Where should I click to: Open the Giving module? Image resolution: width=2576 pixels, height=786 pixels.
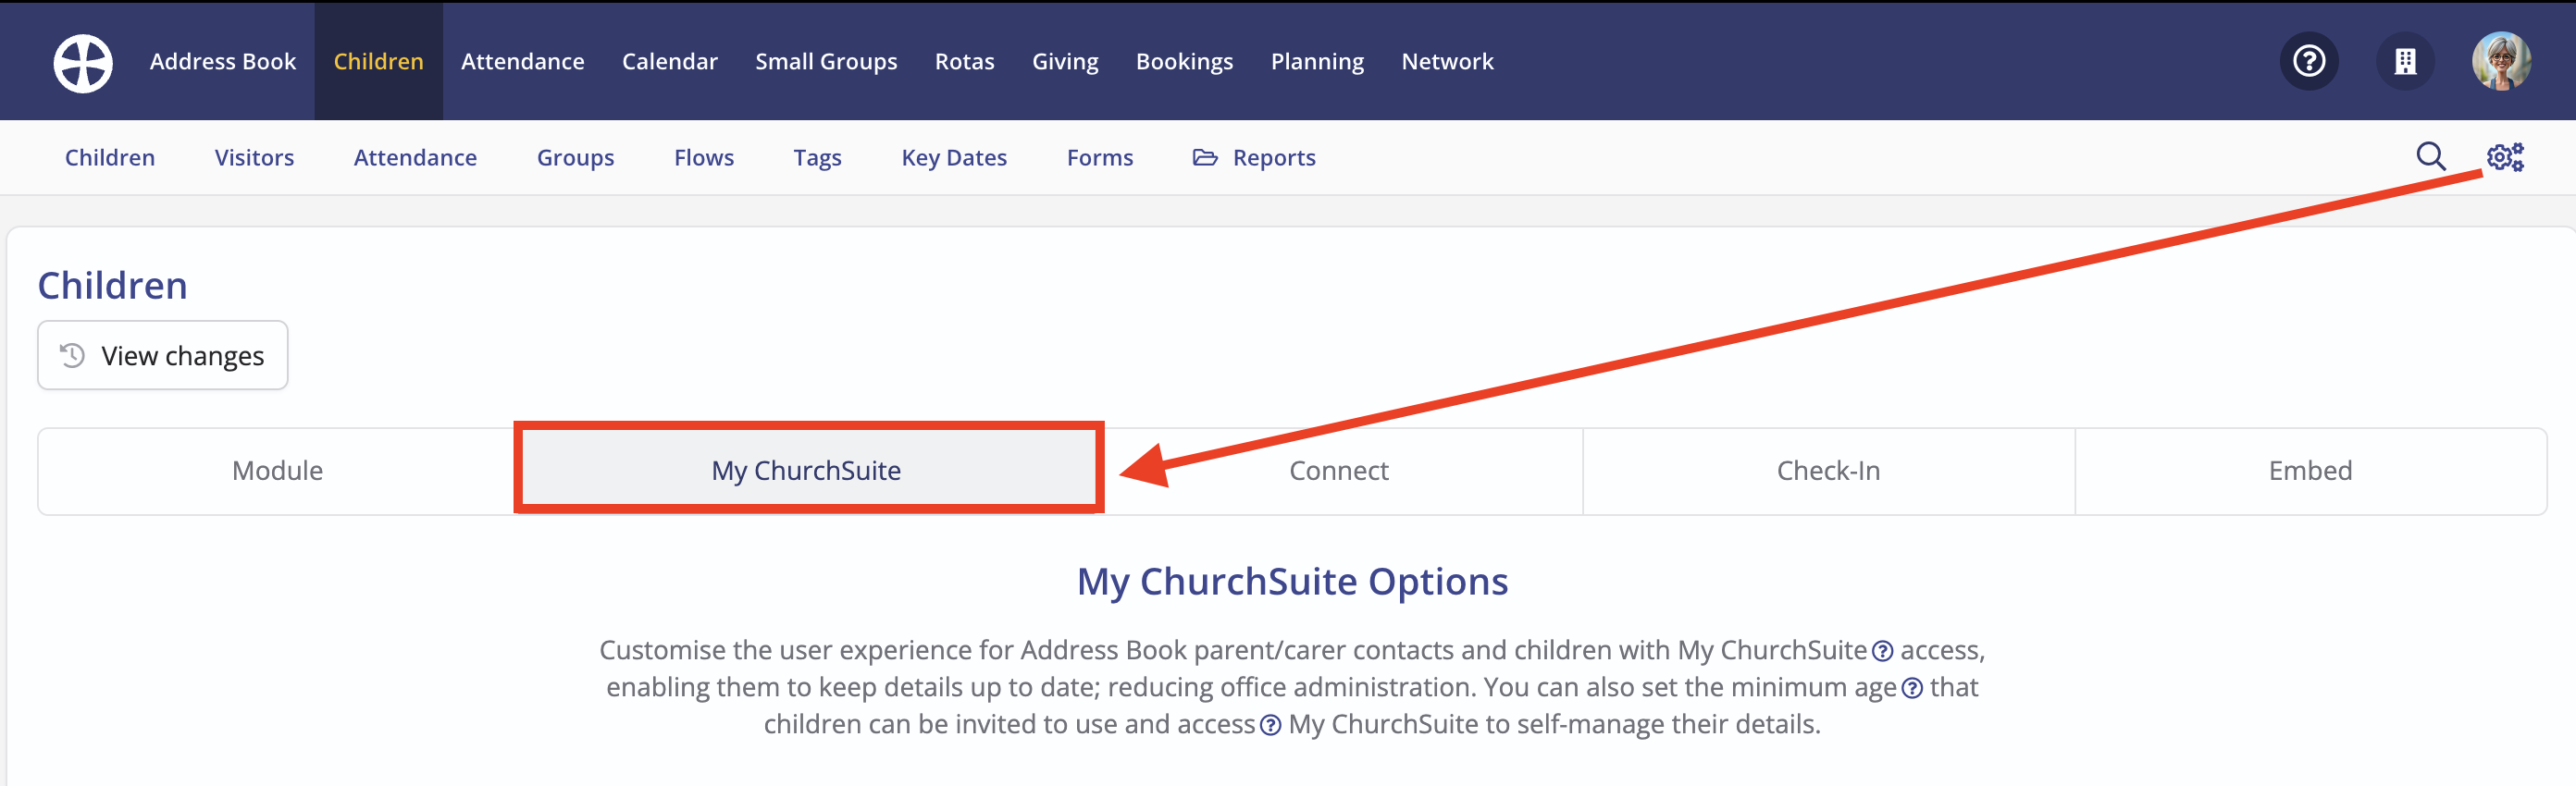click(1065, 61)
